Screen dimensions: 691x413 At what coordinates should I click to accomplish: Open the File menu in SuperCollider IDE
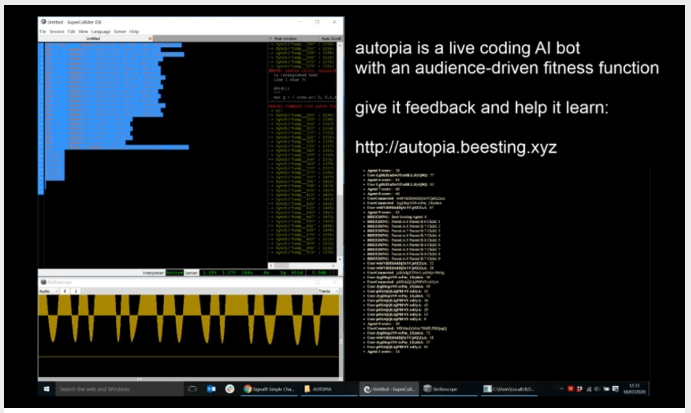(43, 32)
